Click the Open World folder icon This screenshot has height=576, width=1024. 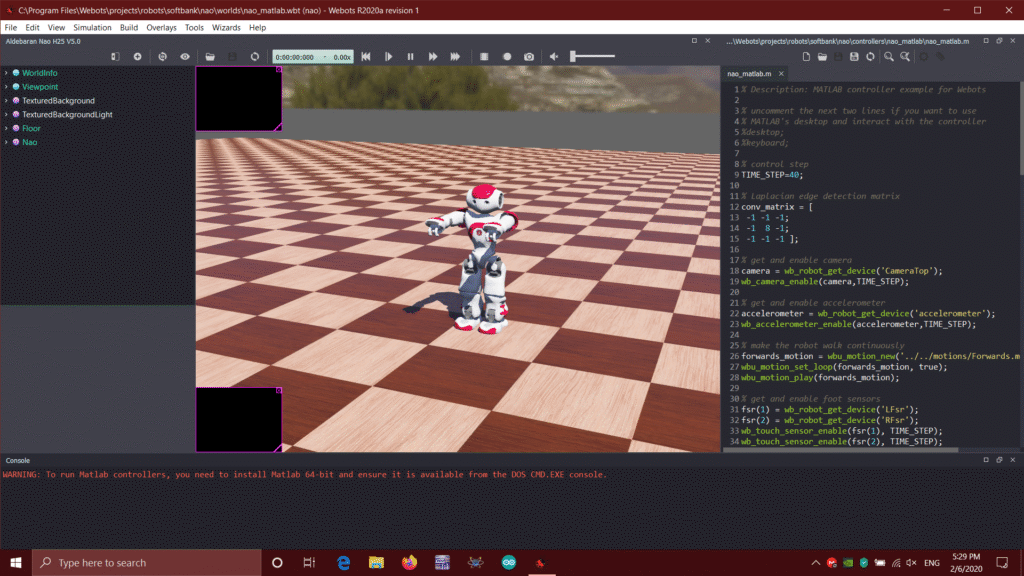210,57
